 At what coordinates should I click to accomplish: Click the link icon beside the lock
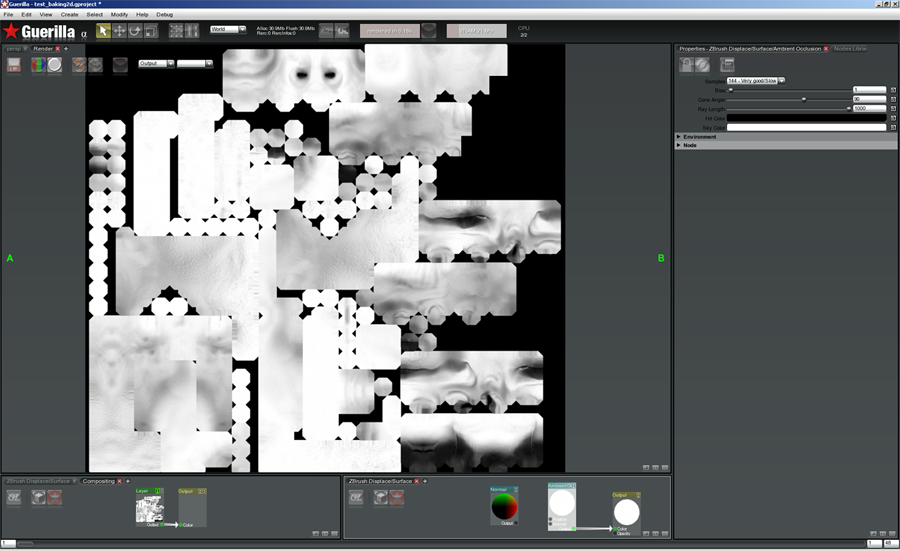click(702, 65)
